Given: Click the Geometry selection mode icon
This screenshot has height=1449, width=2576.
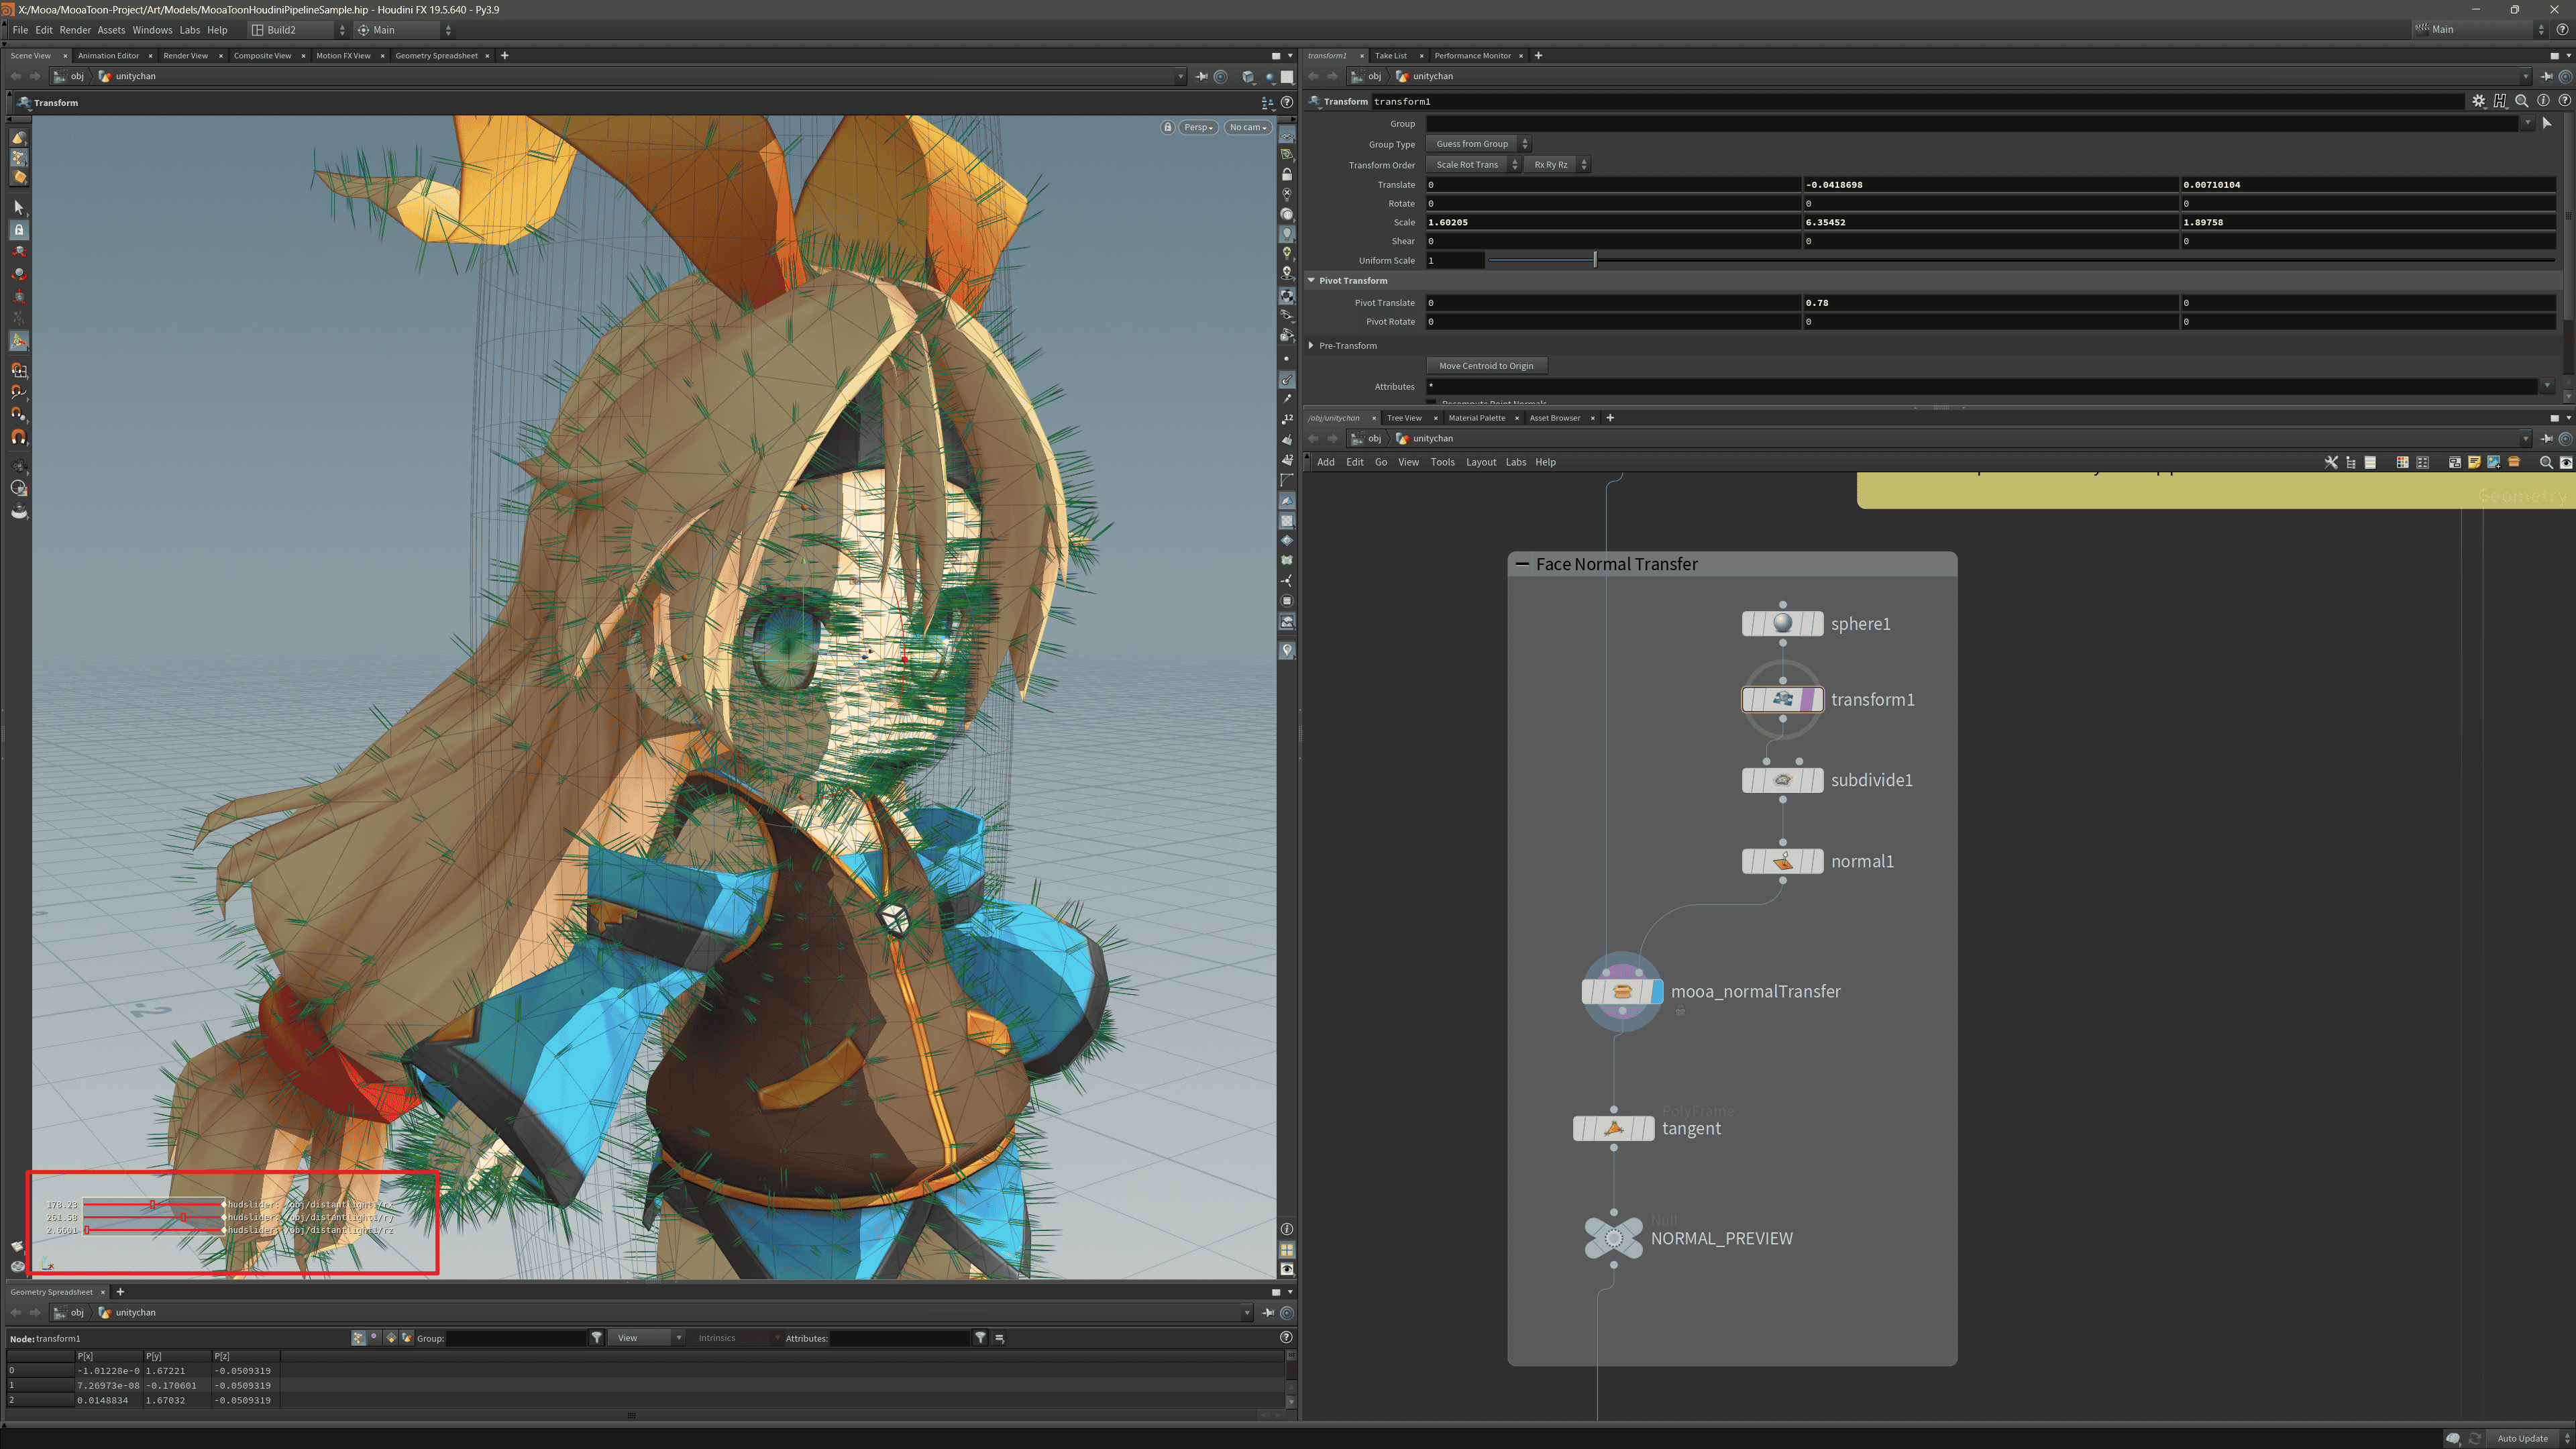Looking at the screenshot, I should point(18,158).
